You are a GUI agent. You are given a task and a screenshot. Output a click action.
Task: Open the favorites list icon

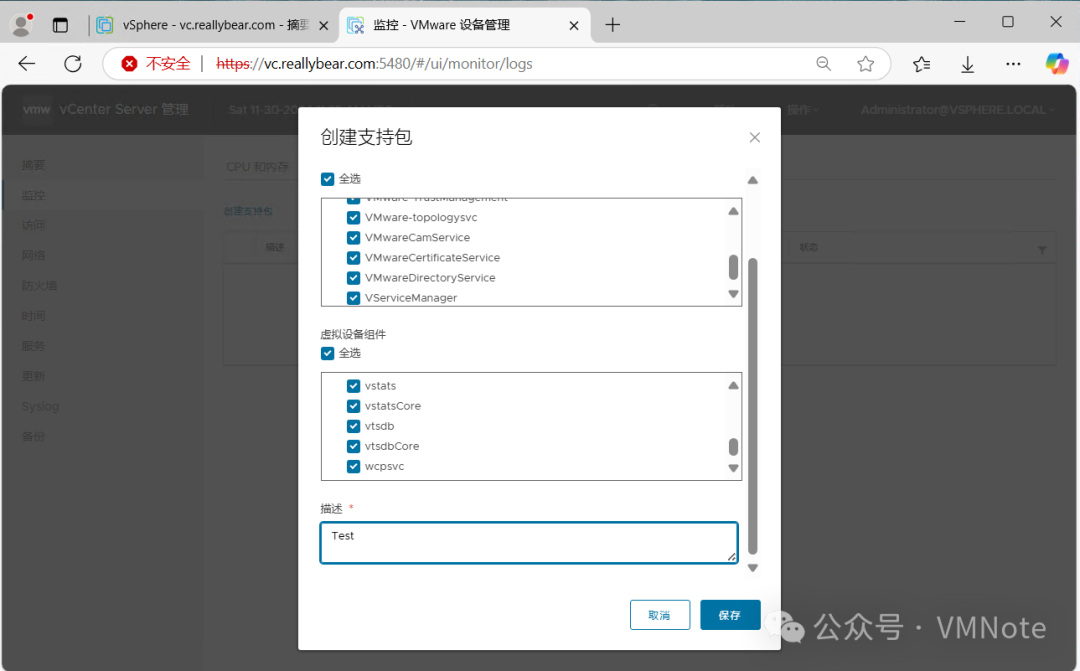[x=922, y=64]
